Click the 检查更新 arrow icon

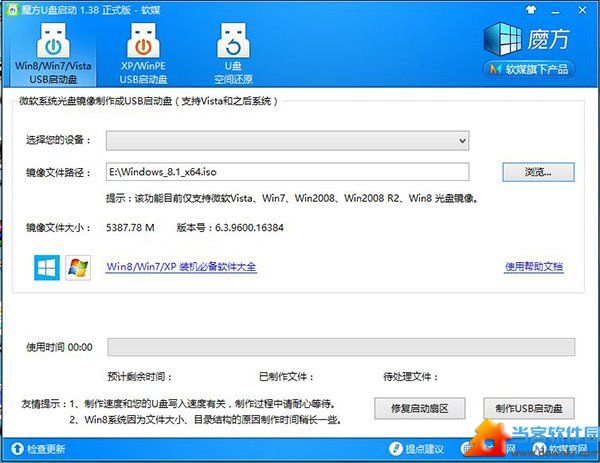17,449
